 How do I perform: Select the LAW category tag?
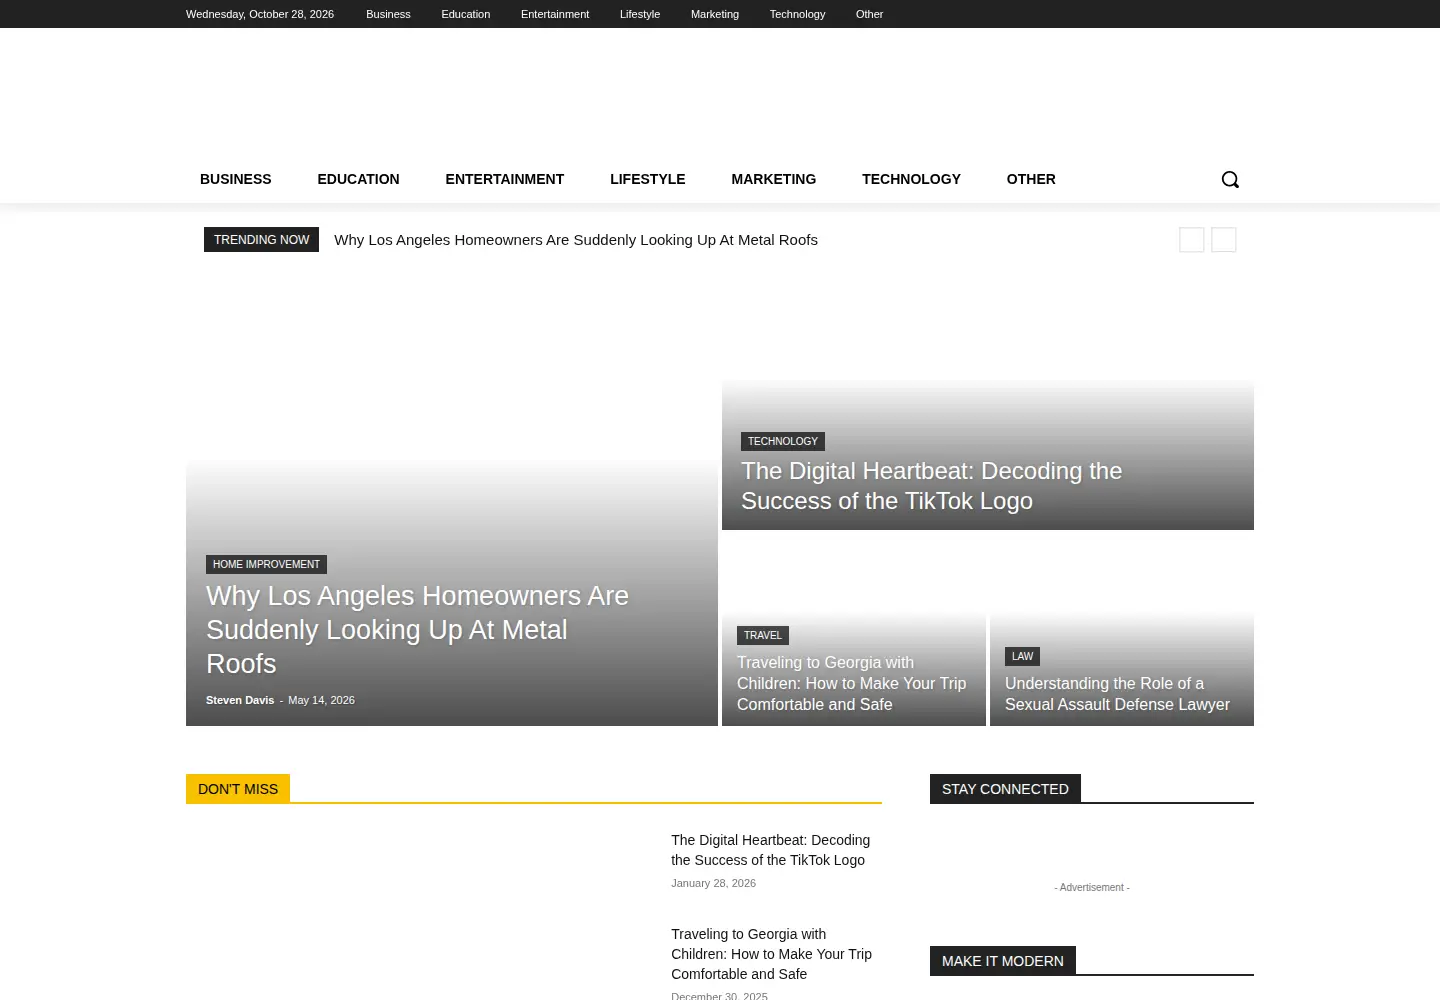click(1022, 656)
